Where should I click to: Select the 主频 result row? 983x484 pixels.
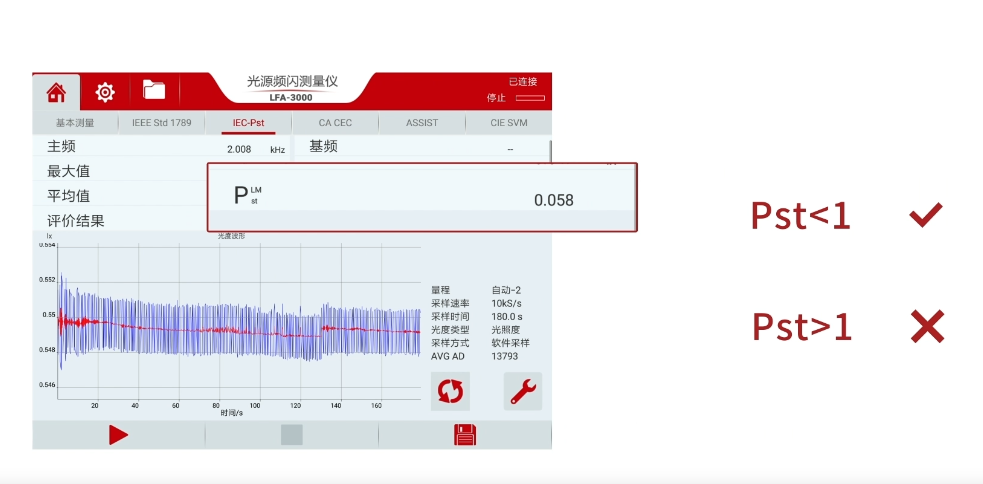(x=120, y=148)
